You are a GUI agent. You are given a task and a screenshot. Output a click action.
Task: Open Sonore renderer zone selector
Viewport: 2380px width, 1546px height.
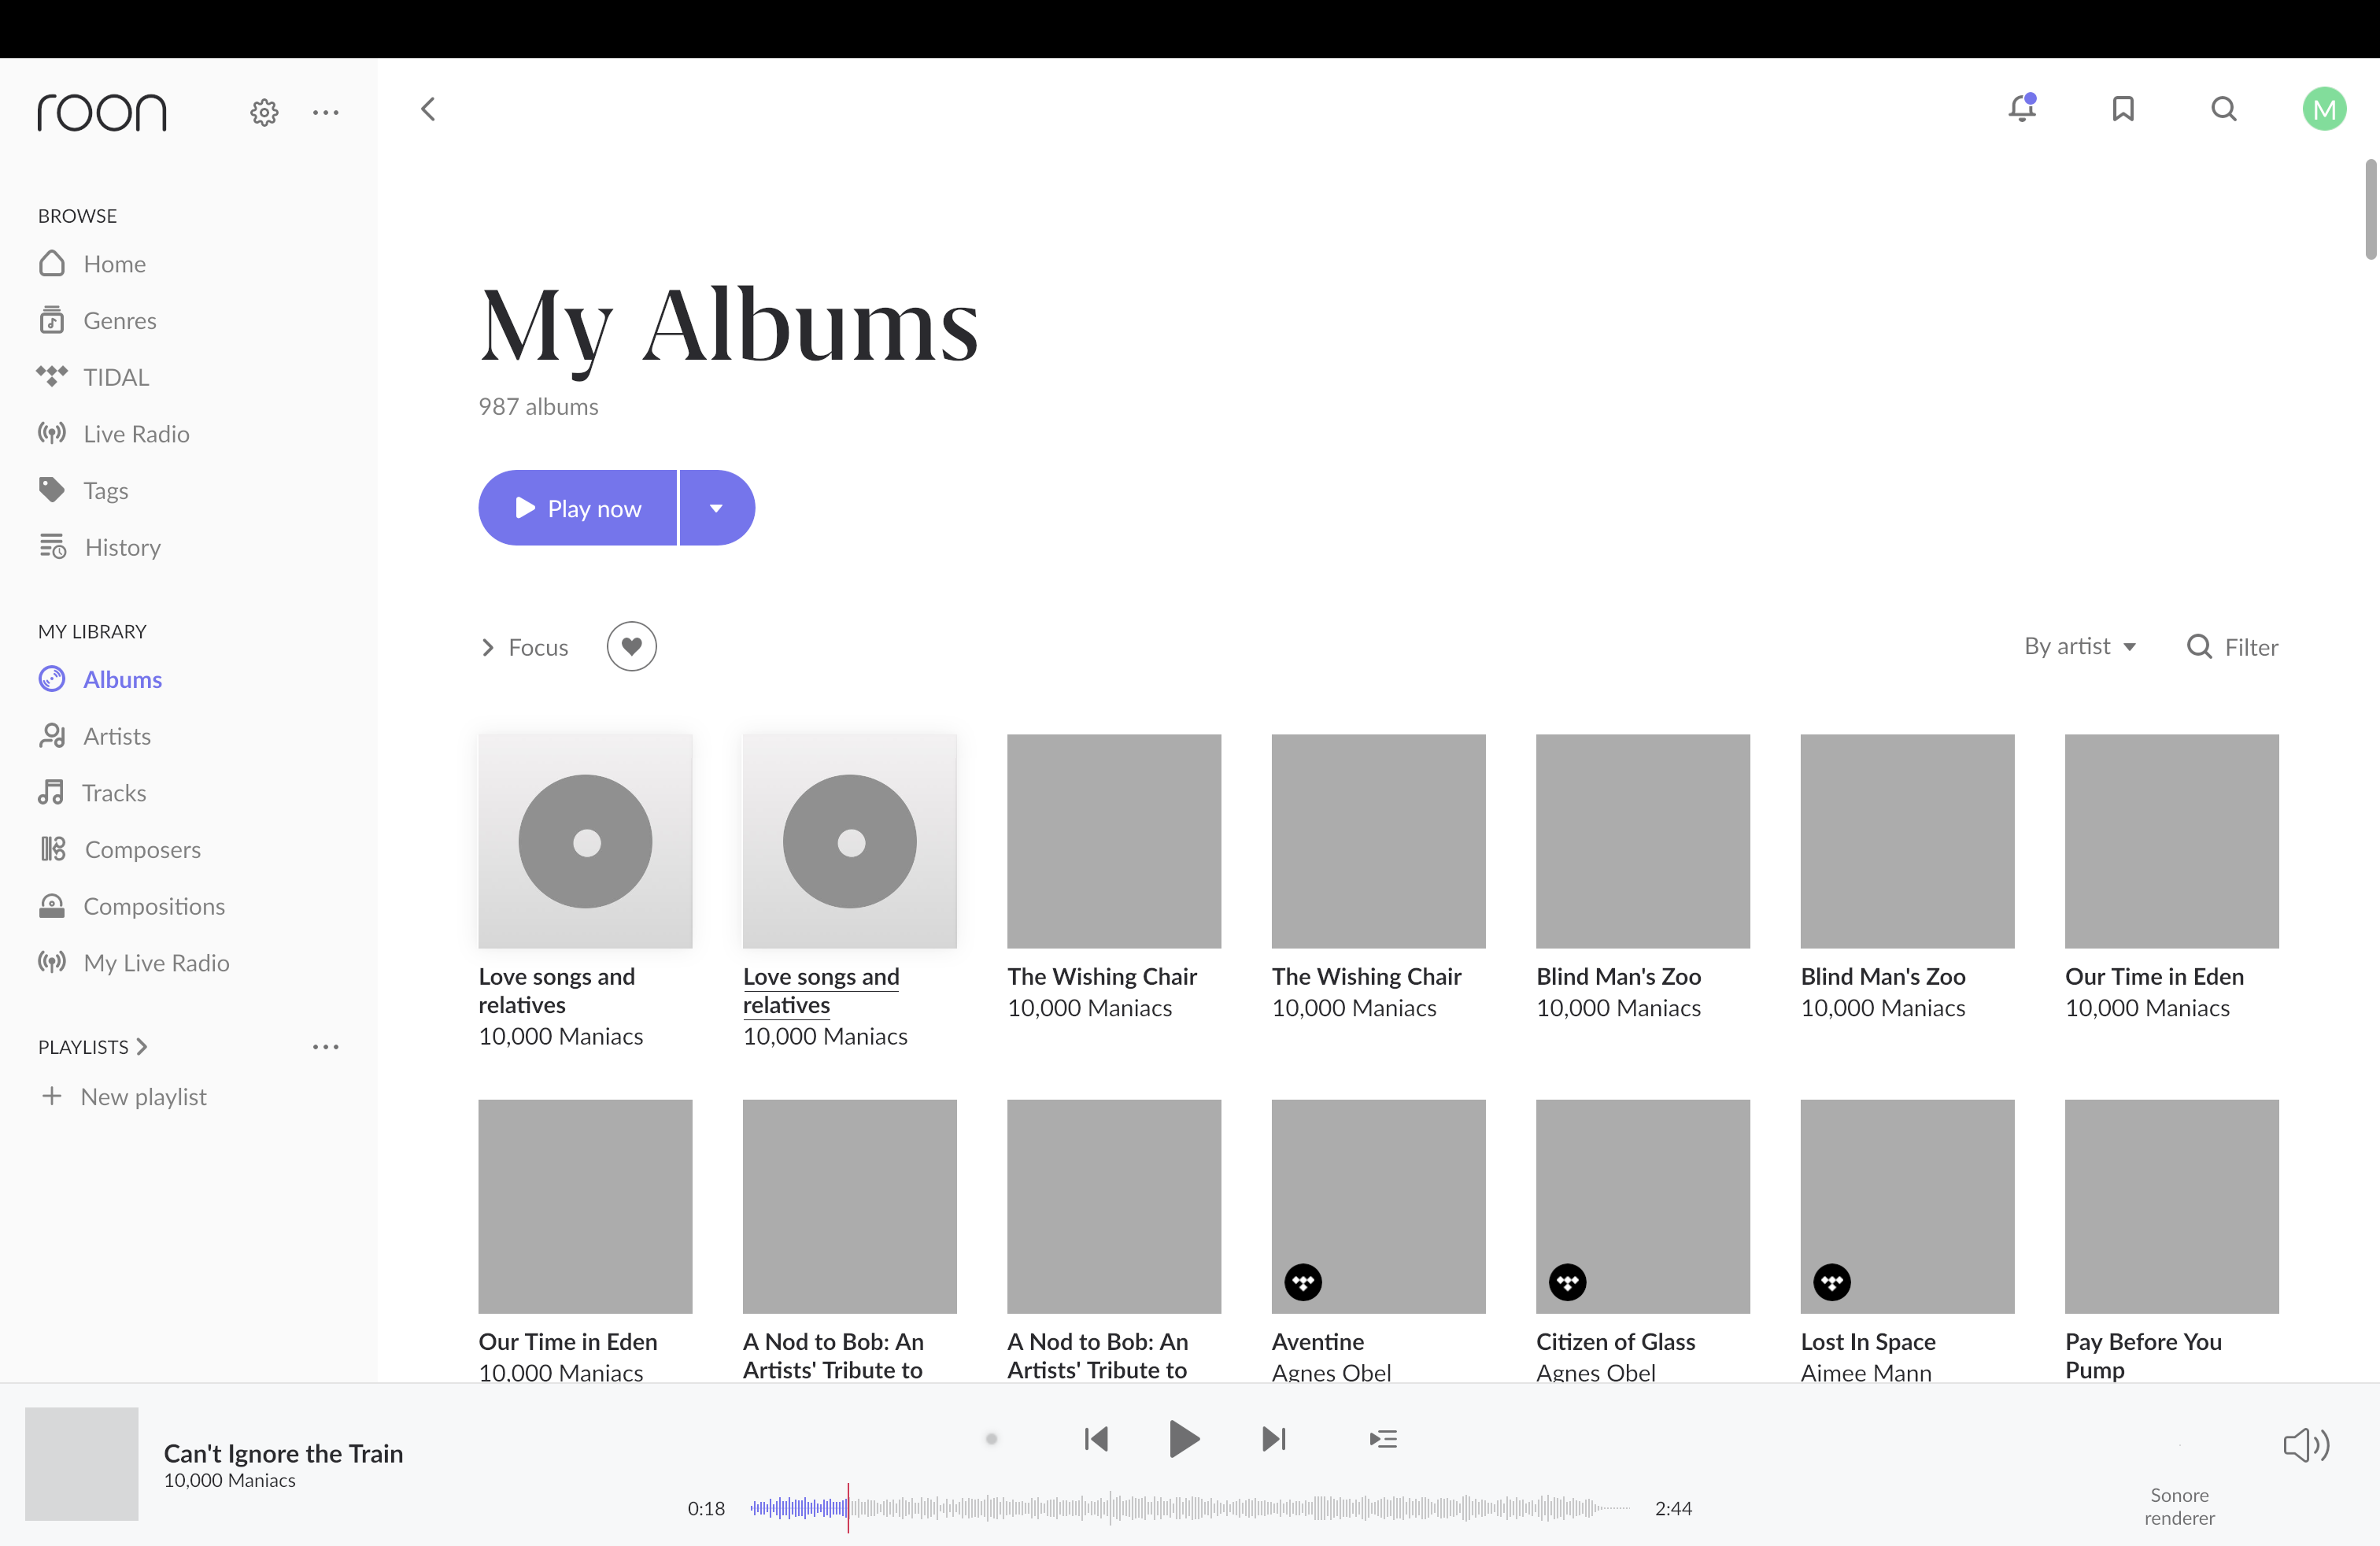tap(2179, 1506)
